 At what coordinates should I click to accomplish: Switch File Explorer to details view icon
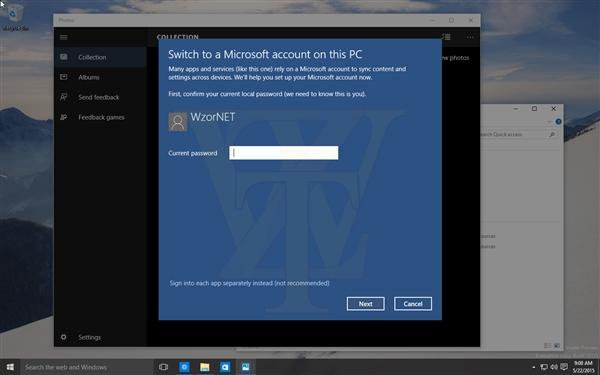[x=548, y=346]
